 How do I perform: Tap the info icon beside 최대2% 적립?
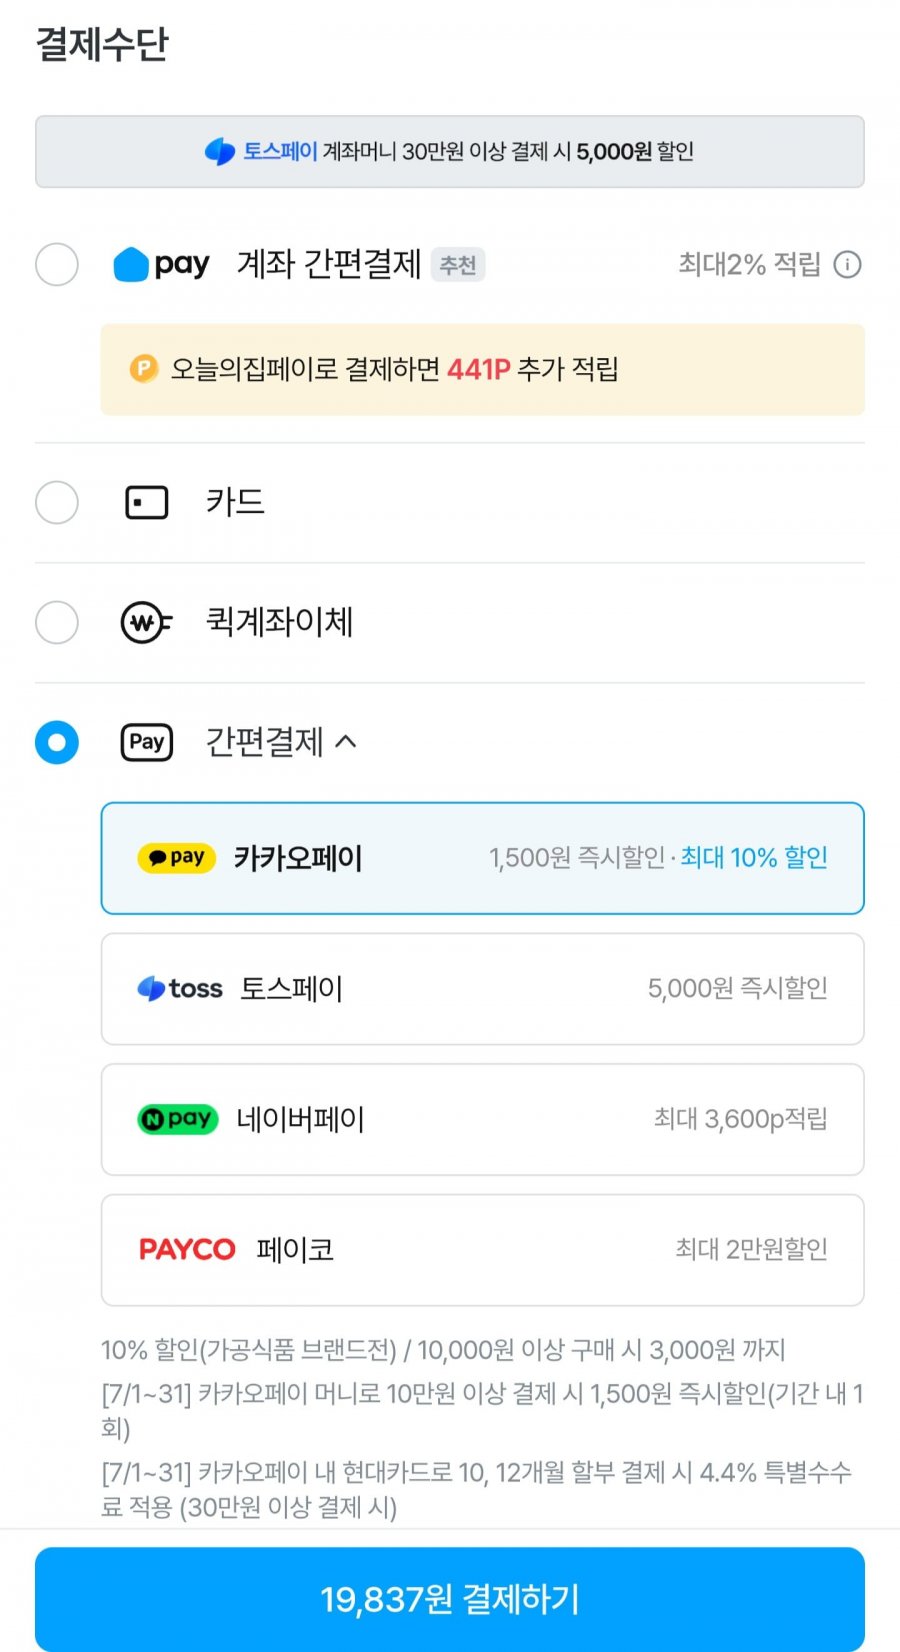pos(847,265)
